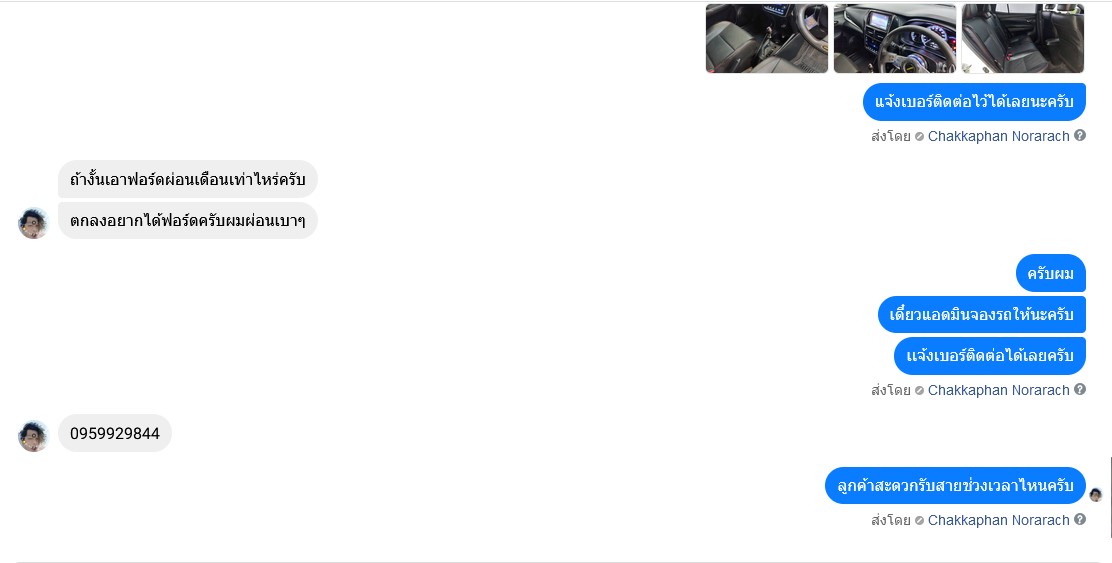Open the rear seat photo thumbnail

[1023, 38]
